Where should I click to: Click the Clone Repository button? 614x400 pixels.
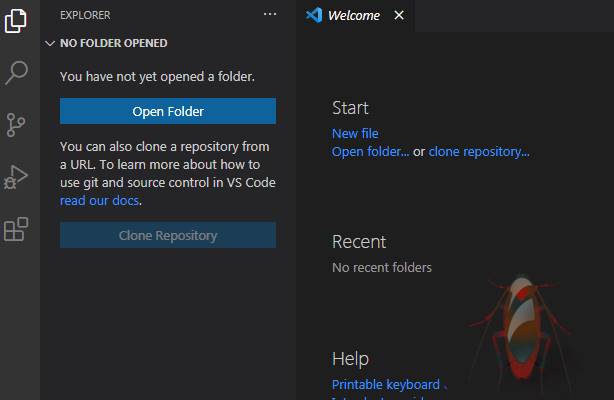(168, 235)
